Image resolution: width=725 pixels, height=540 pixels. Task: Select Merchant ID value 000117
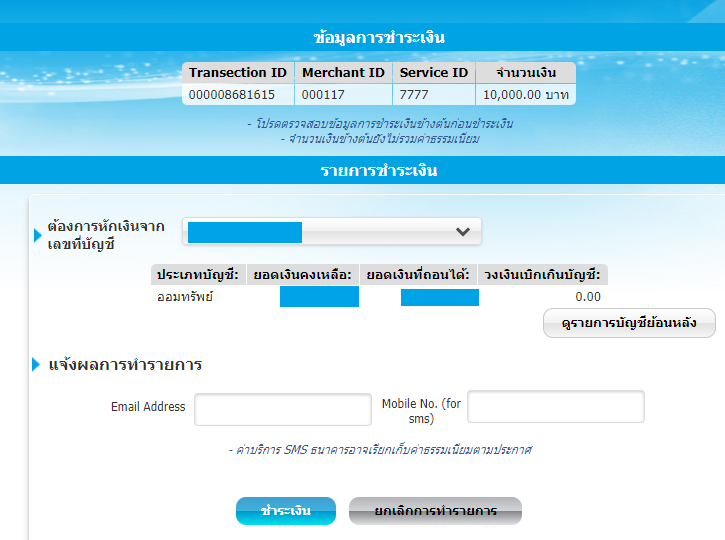tap(323, 95)
